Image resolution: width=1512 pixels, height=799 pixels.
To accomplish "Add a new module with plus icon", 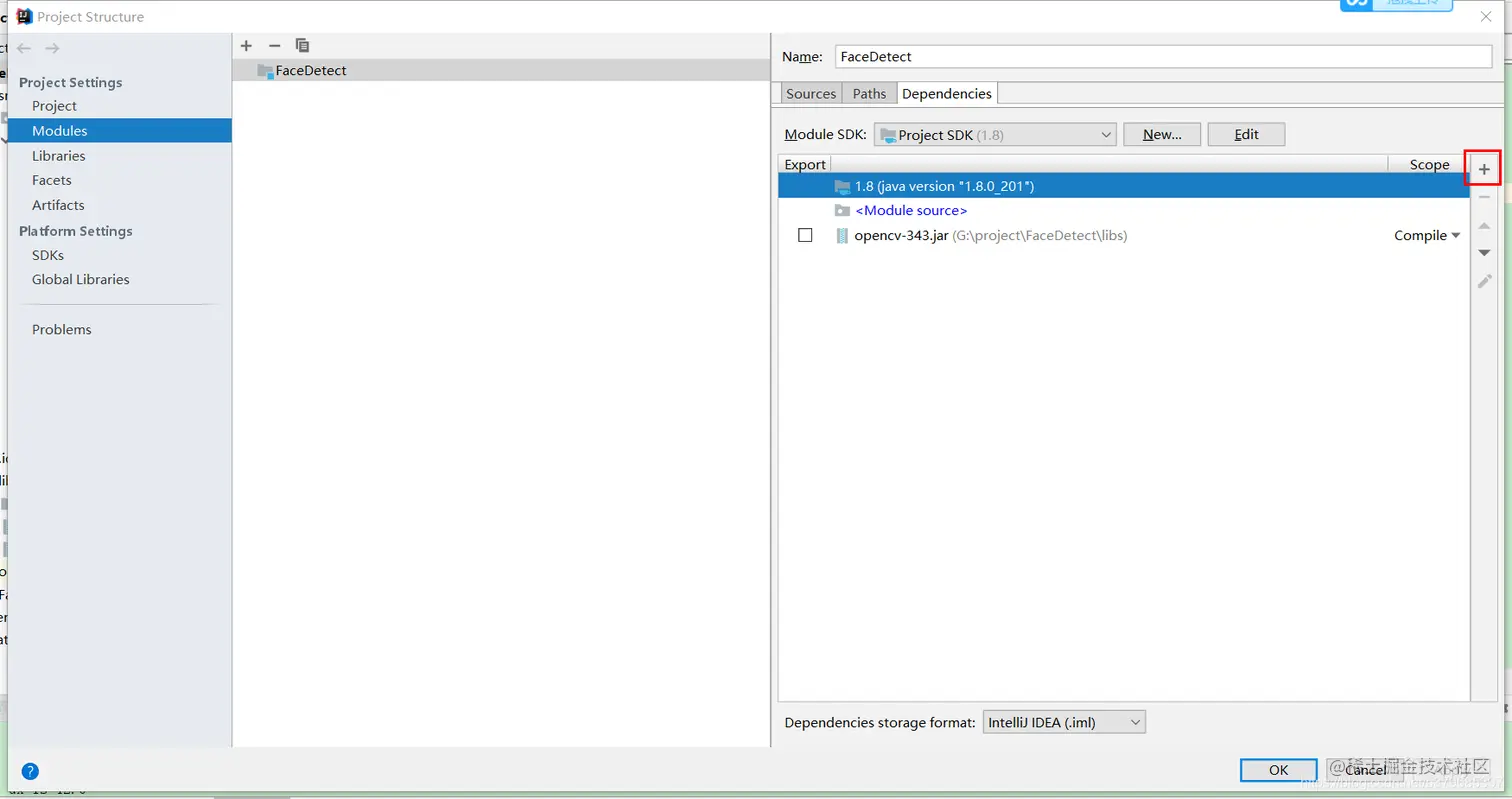I will click(247, 46).
